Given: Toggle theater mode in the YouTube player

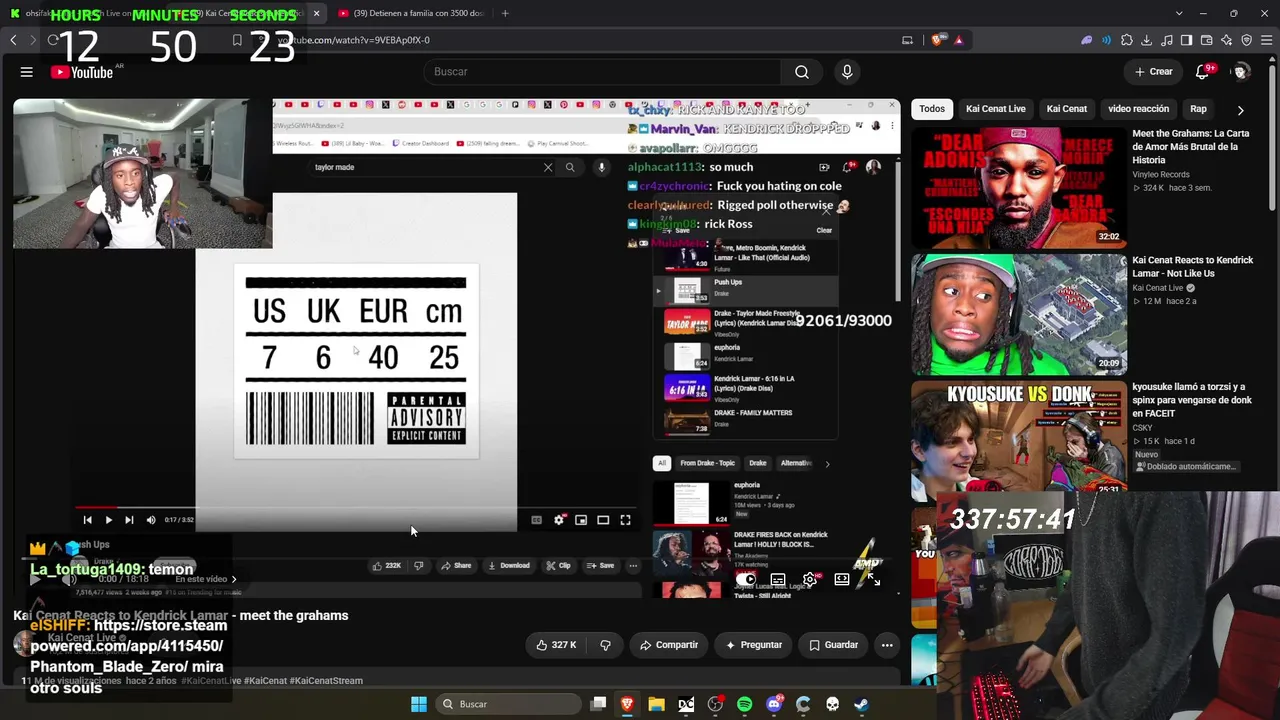Looking at the screenshot, I should pos(842,579).
